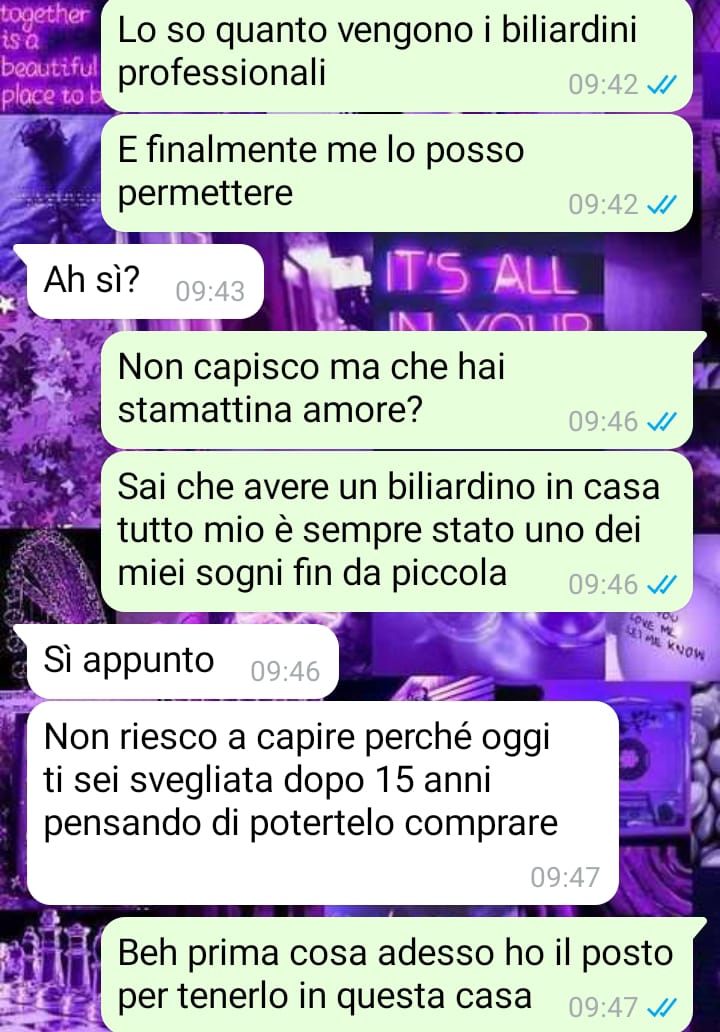This screenshot has height=1032, width=720.
Task: Select the 'Ah sì?' message bubble
Action: click(x=139, y=282)
